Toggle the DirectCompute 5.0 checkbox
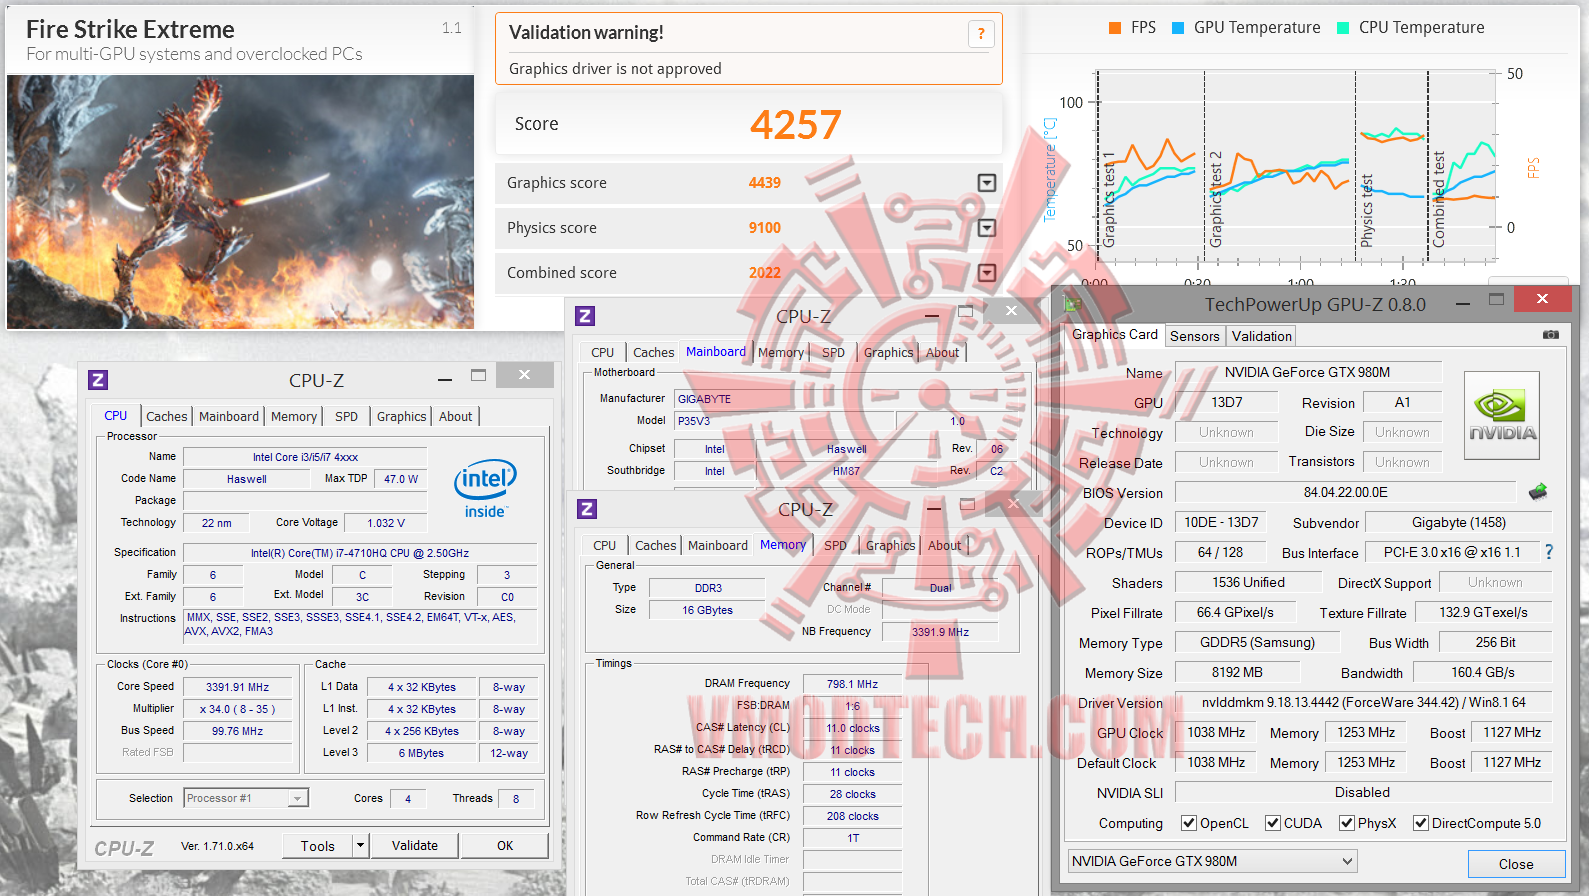The image size is (1589, 896). [x=1420, y=823]
